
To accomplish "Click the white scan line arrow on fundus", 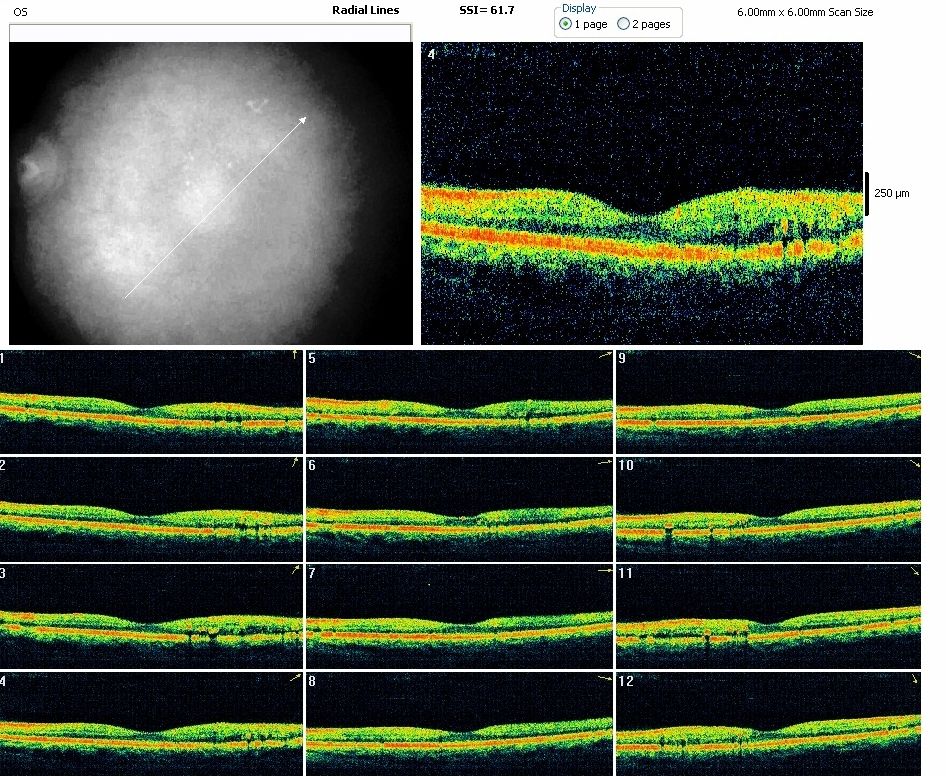I will [214, 207].
